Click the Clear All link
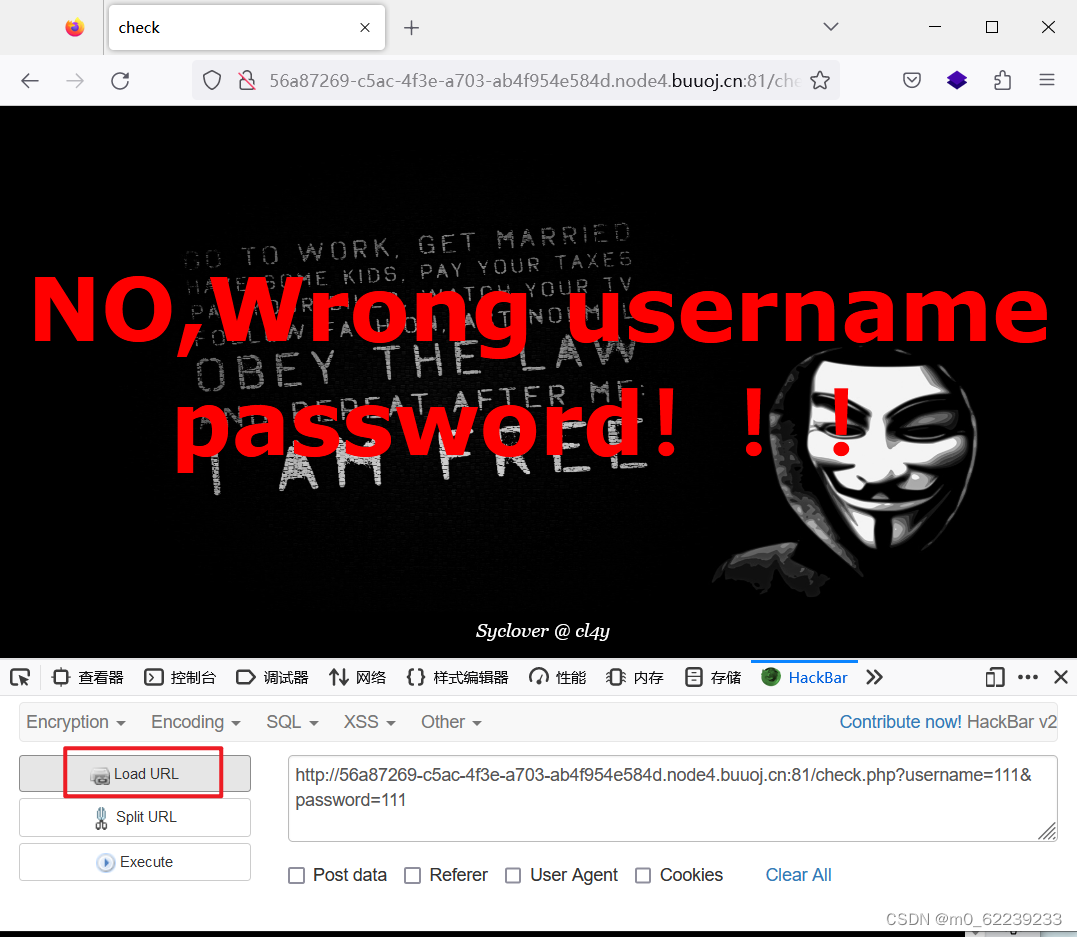Screen dimensions: 1077x937 pos(798,875)
